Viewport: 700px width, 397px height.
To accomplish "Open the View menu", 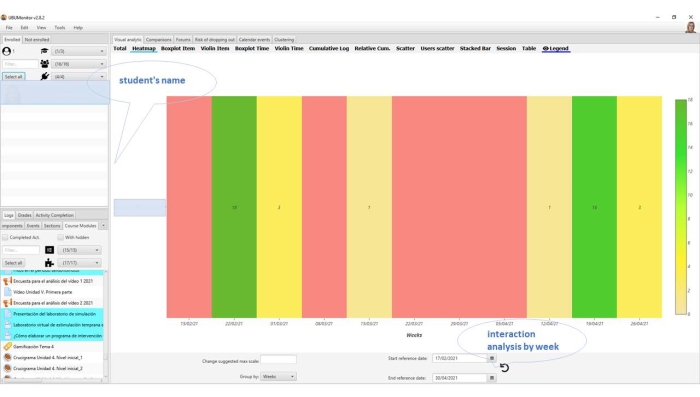I will [41, 28].
